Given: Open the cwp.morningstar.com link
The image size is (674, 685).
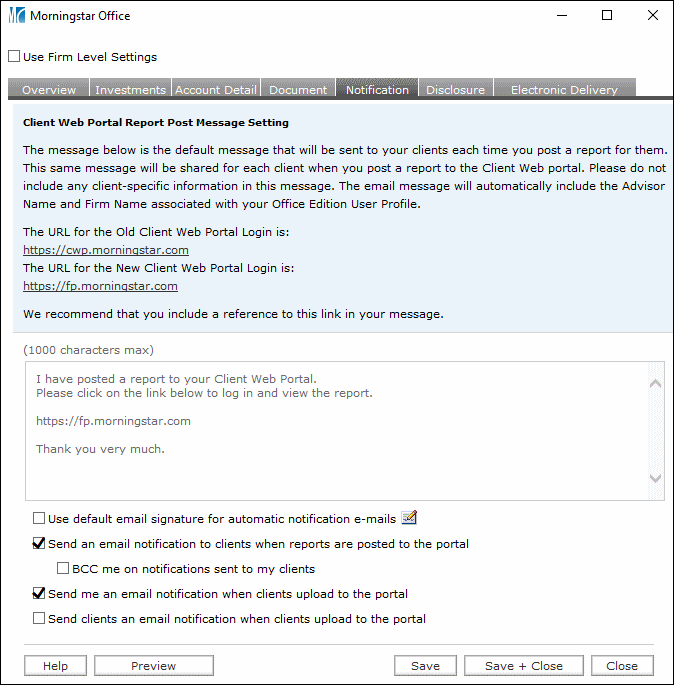Looking at the screenshot, I should [x=106, y=250].
